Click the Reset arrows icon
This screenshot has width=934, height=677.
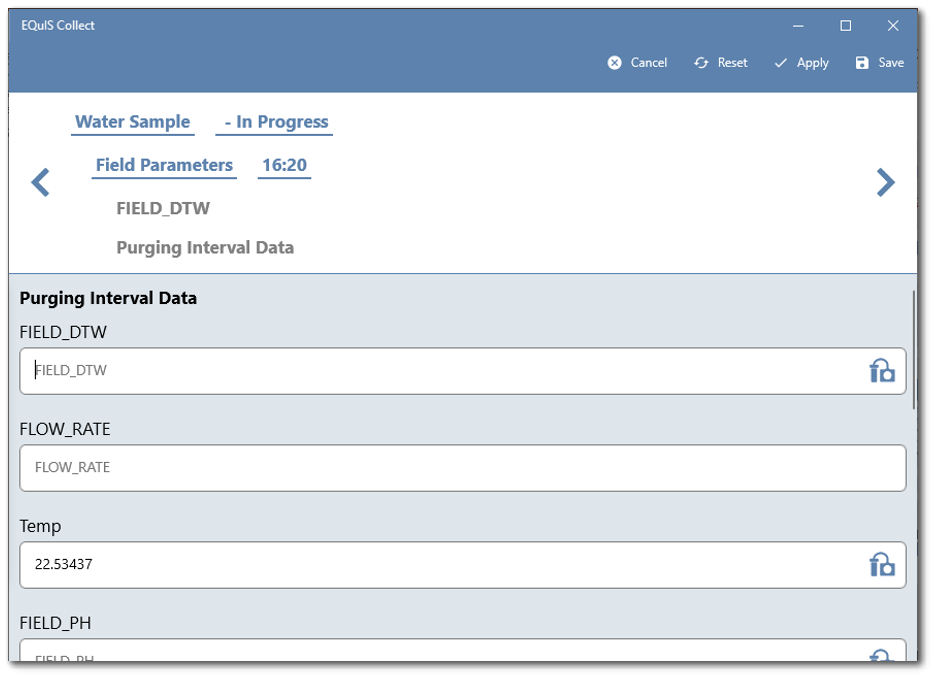coord(700,62)
